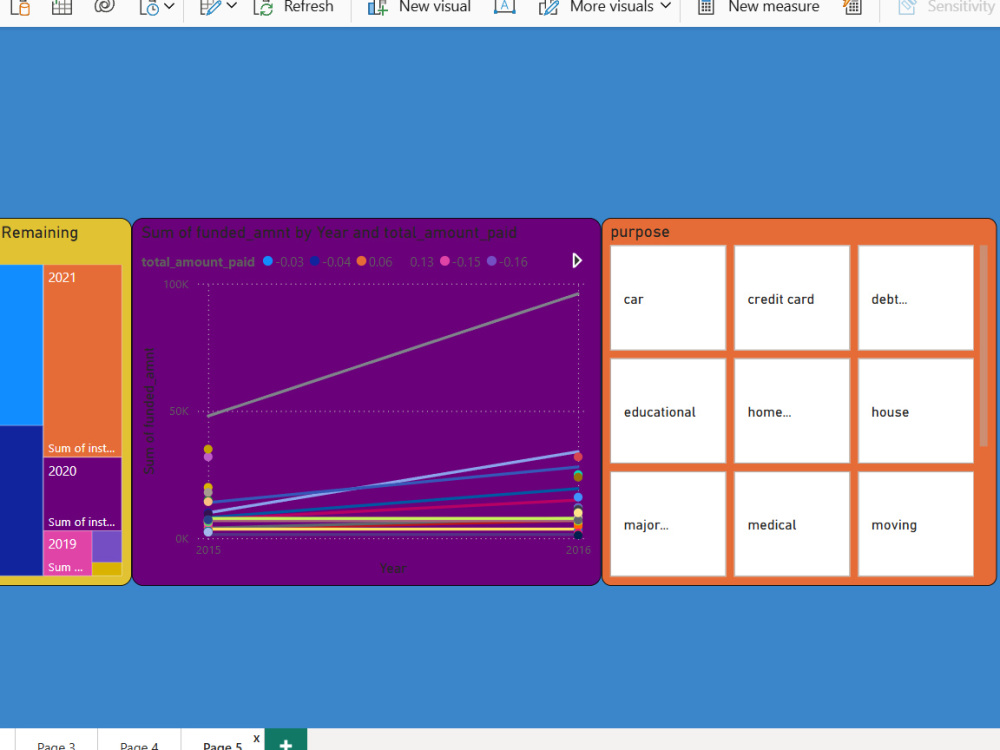Click the -0.16 legend item
The width and height of the screenshot is (1000, 750).
pos(507,262)
